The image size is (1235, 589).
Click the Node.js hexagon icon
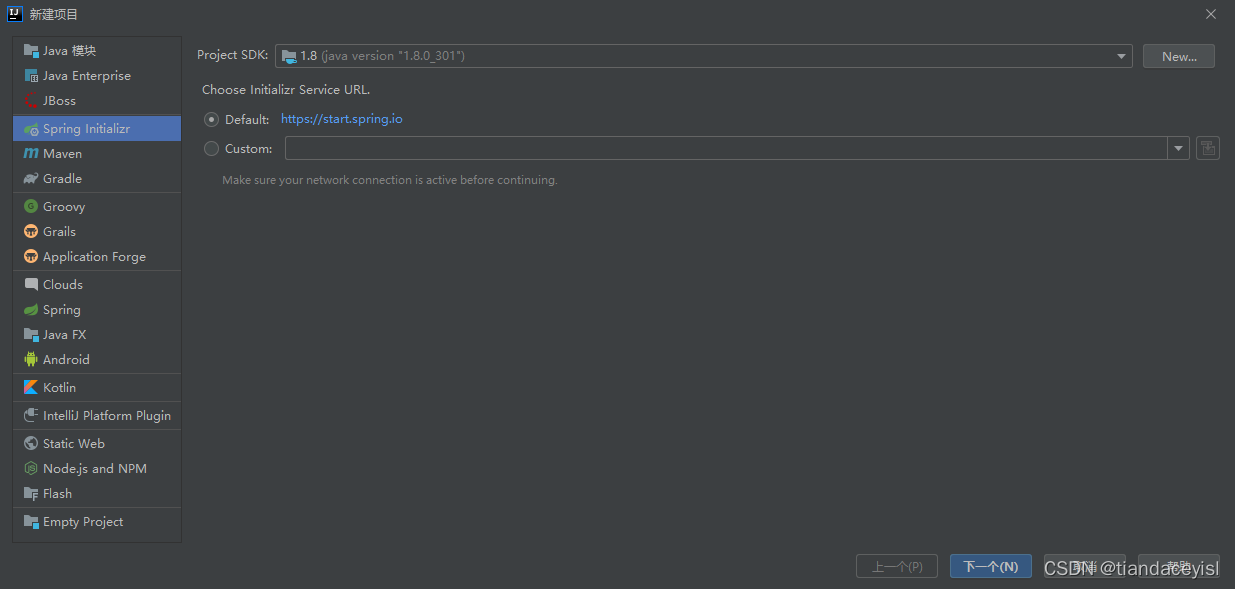point(31,469)
